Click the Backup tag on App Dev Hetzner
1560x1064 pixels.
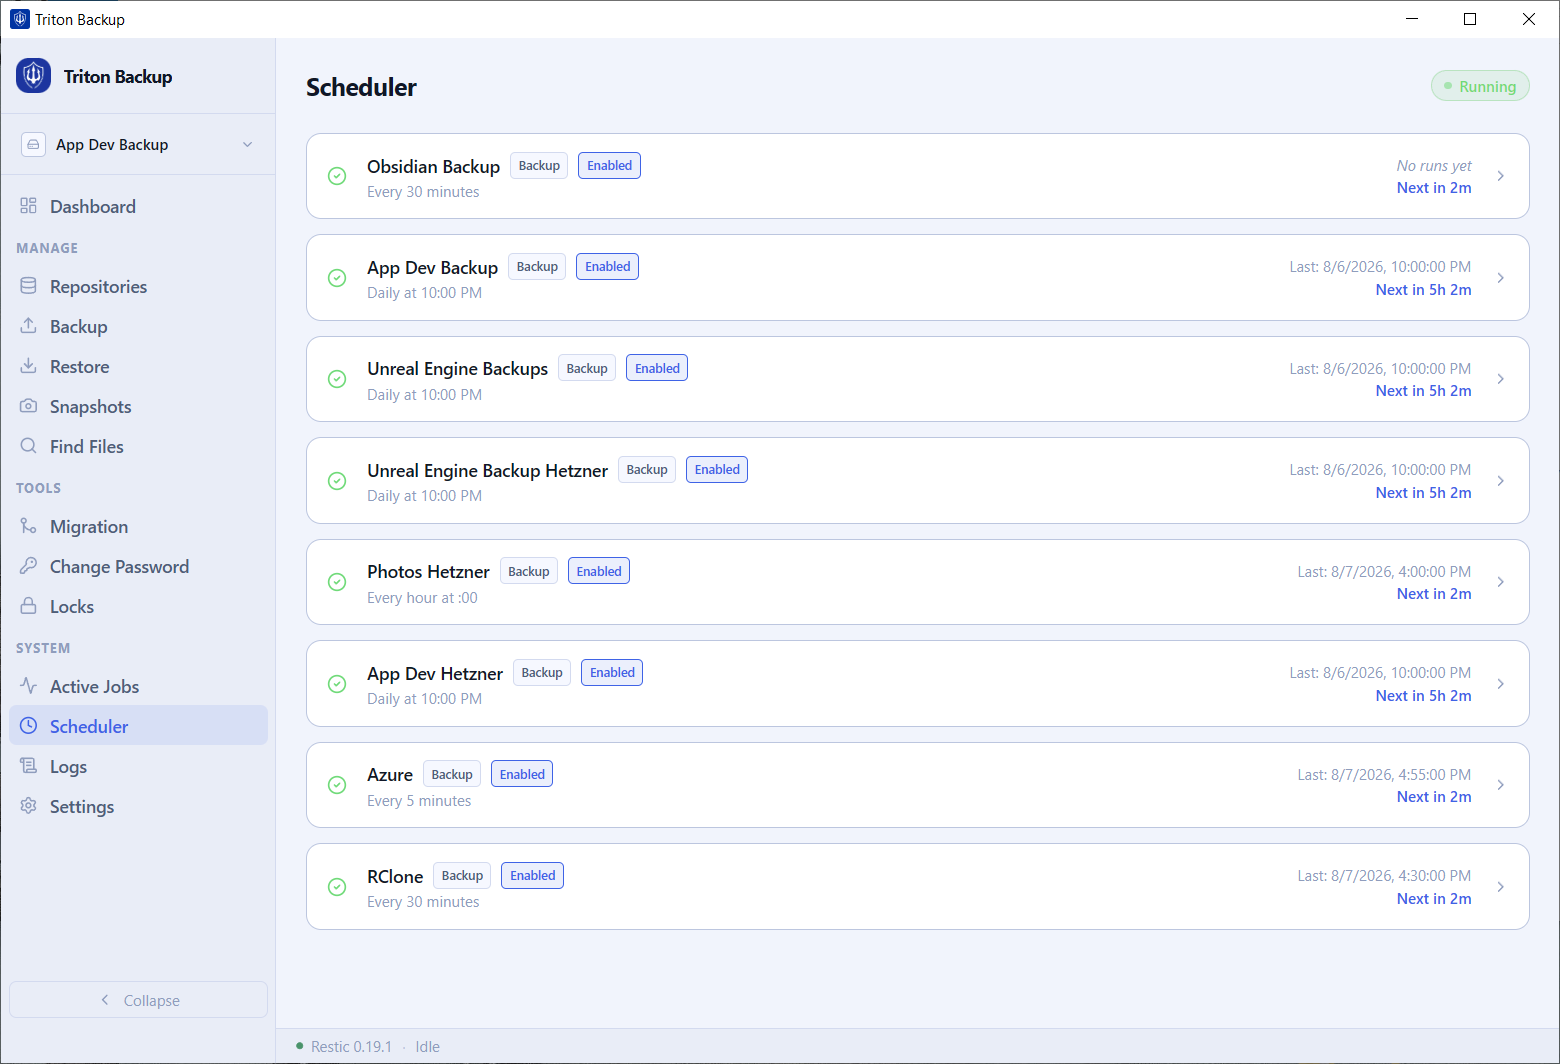coord(542,673)
